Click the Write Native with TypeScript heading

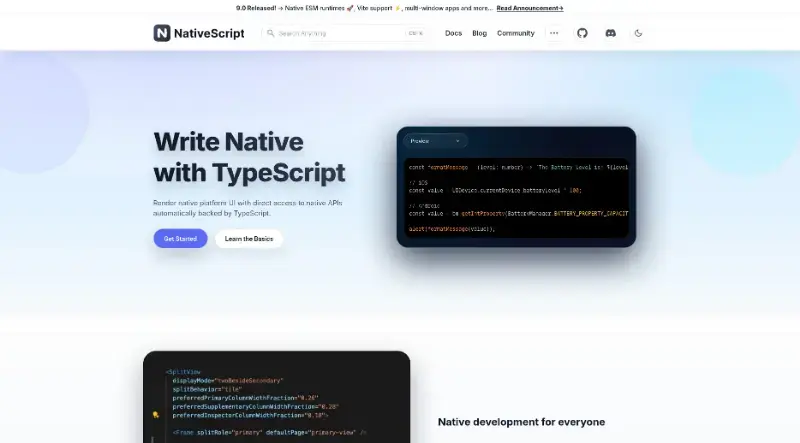[249, 157]
